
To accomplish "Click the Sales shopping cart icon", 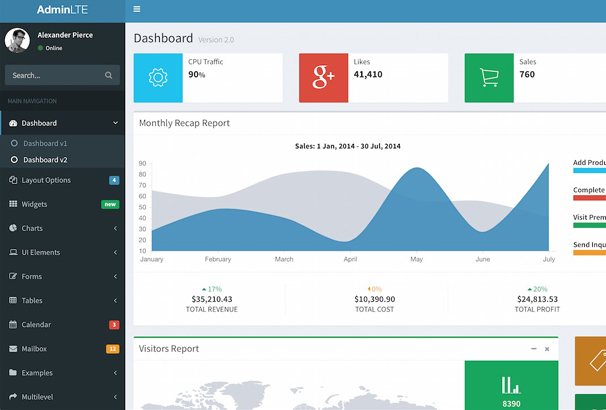I will pos(489,77).
